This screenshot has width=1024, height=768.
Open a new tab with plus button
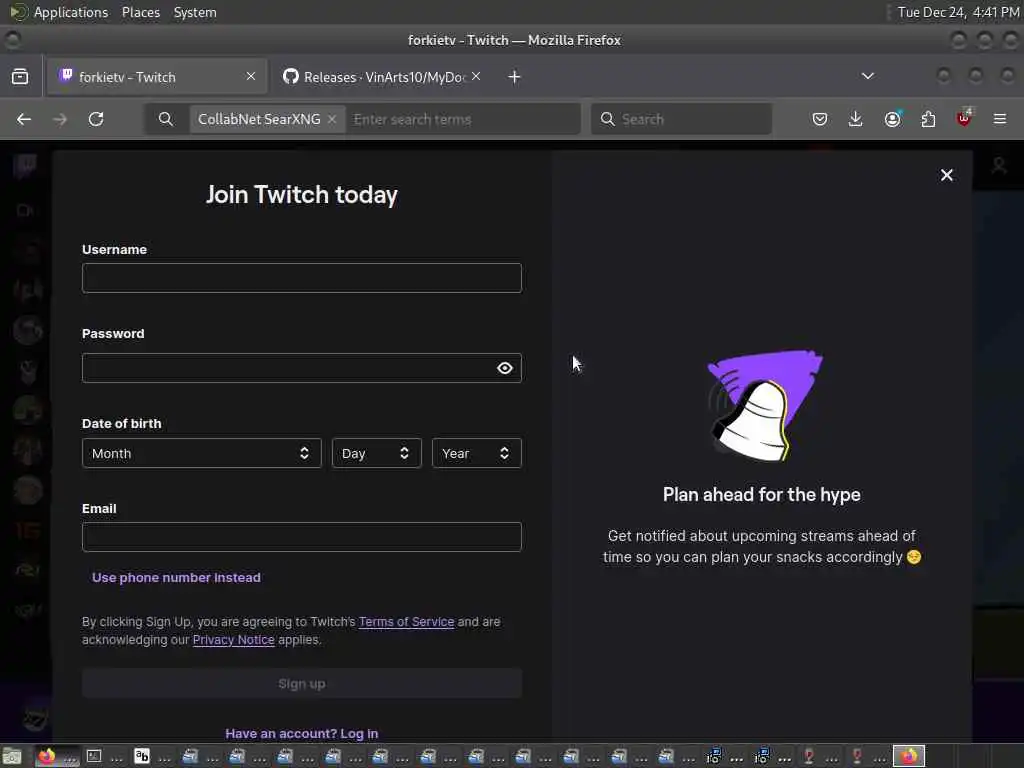[515, 77]
